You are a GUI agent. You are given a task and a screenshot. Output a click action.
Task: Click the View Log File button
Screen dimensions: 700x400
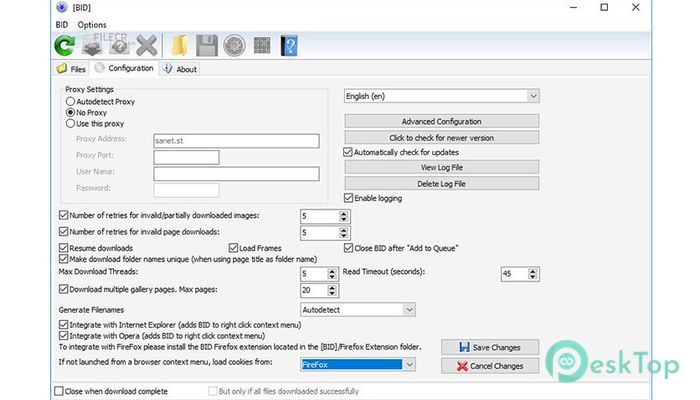[x=442, y=167]
